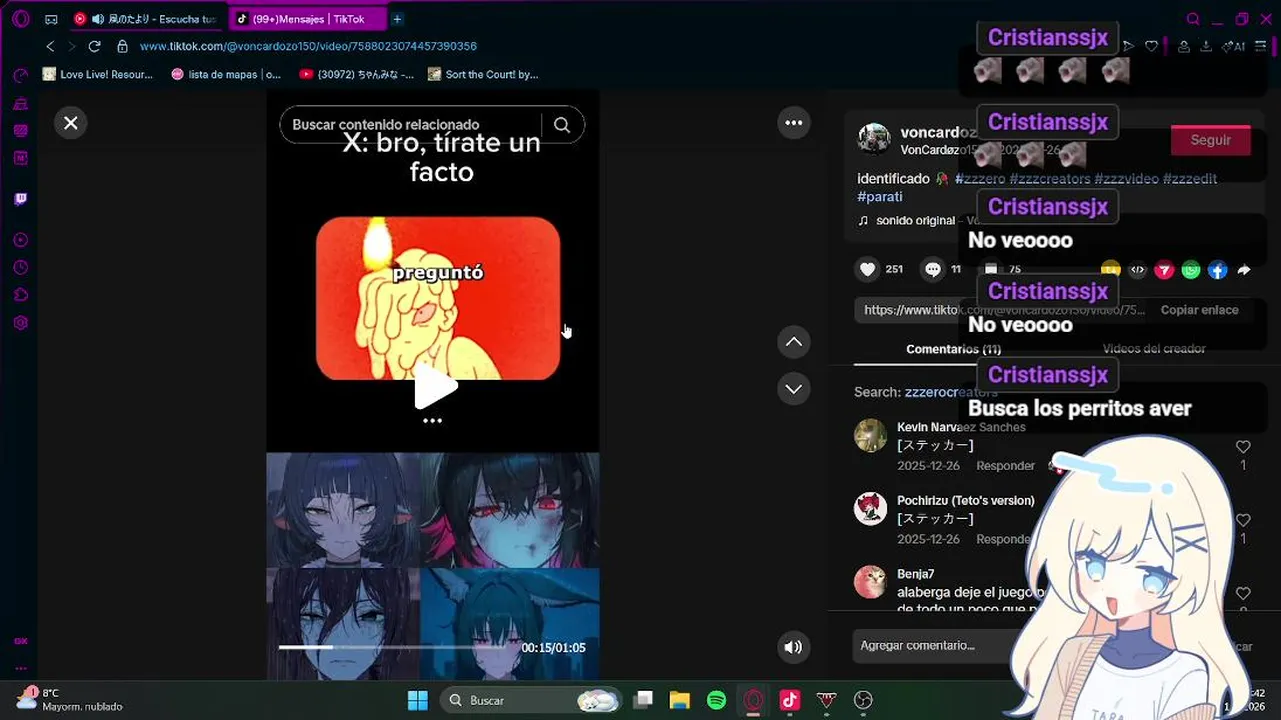Seek on the video progress bar
Screen dimensions: 1281x720
point(395,647)
